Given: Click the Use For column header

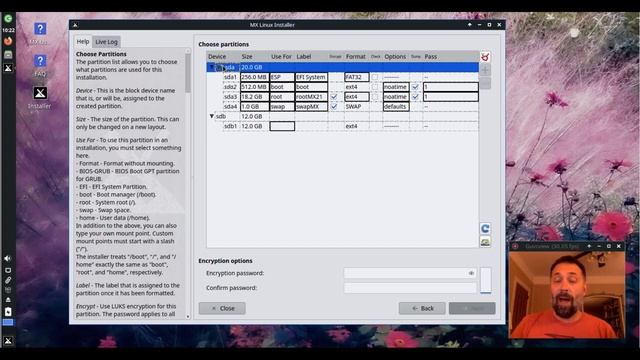Looking at the screenshot, I should [x=281, y=56].
